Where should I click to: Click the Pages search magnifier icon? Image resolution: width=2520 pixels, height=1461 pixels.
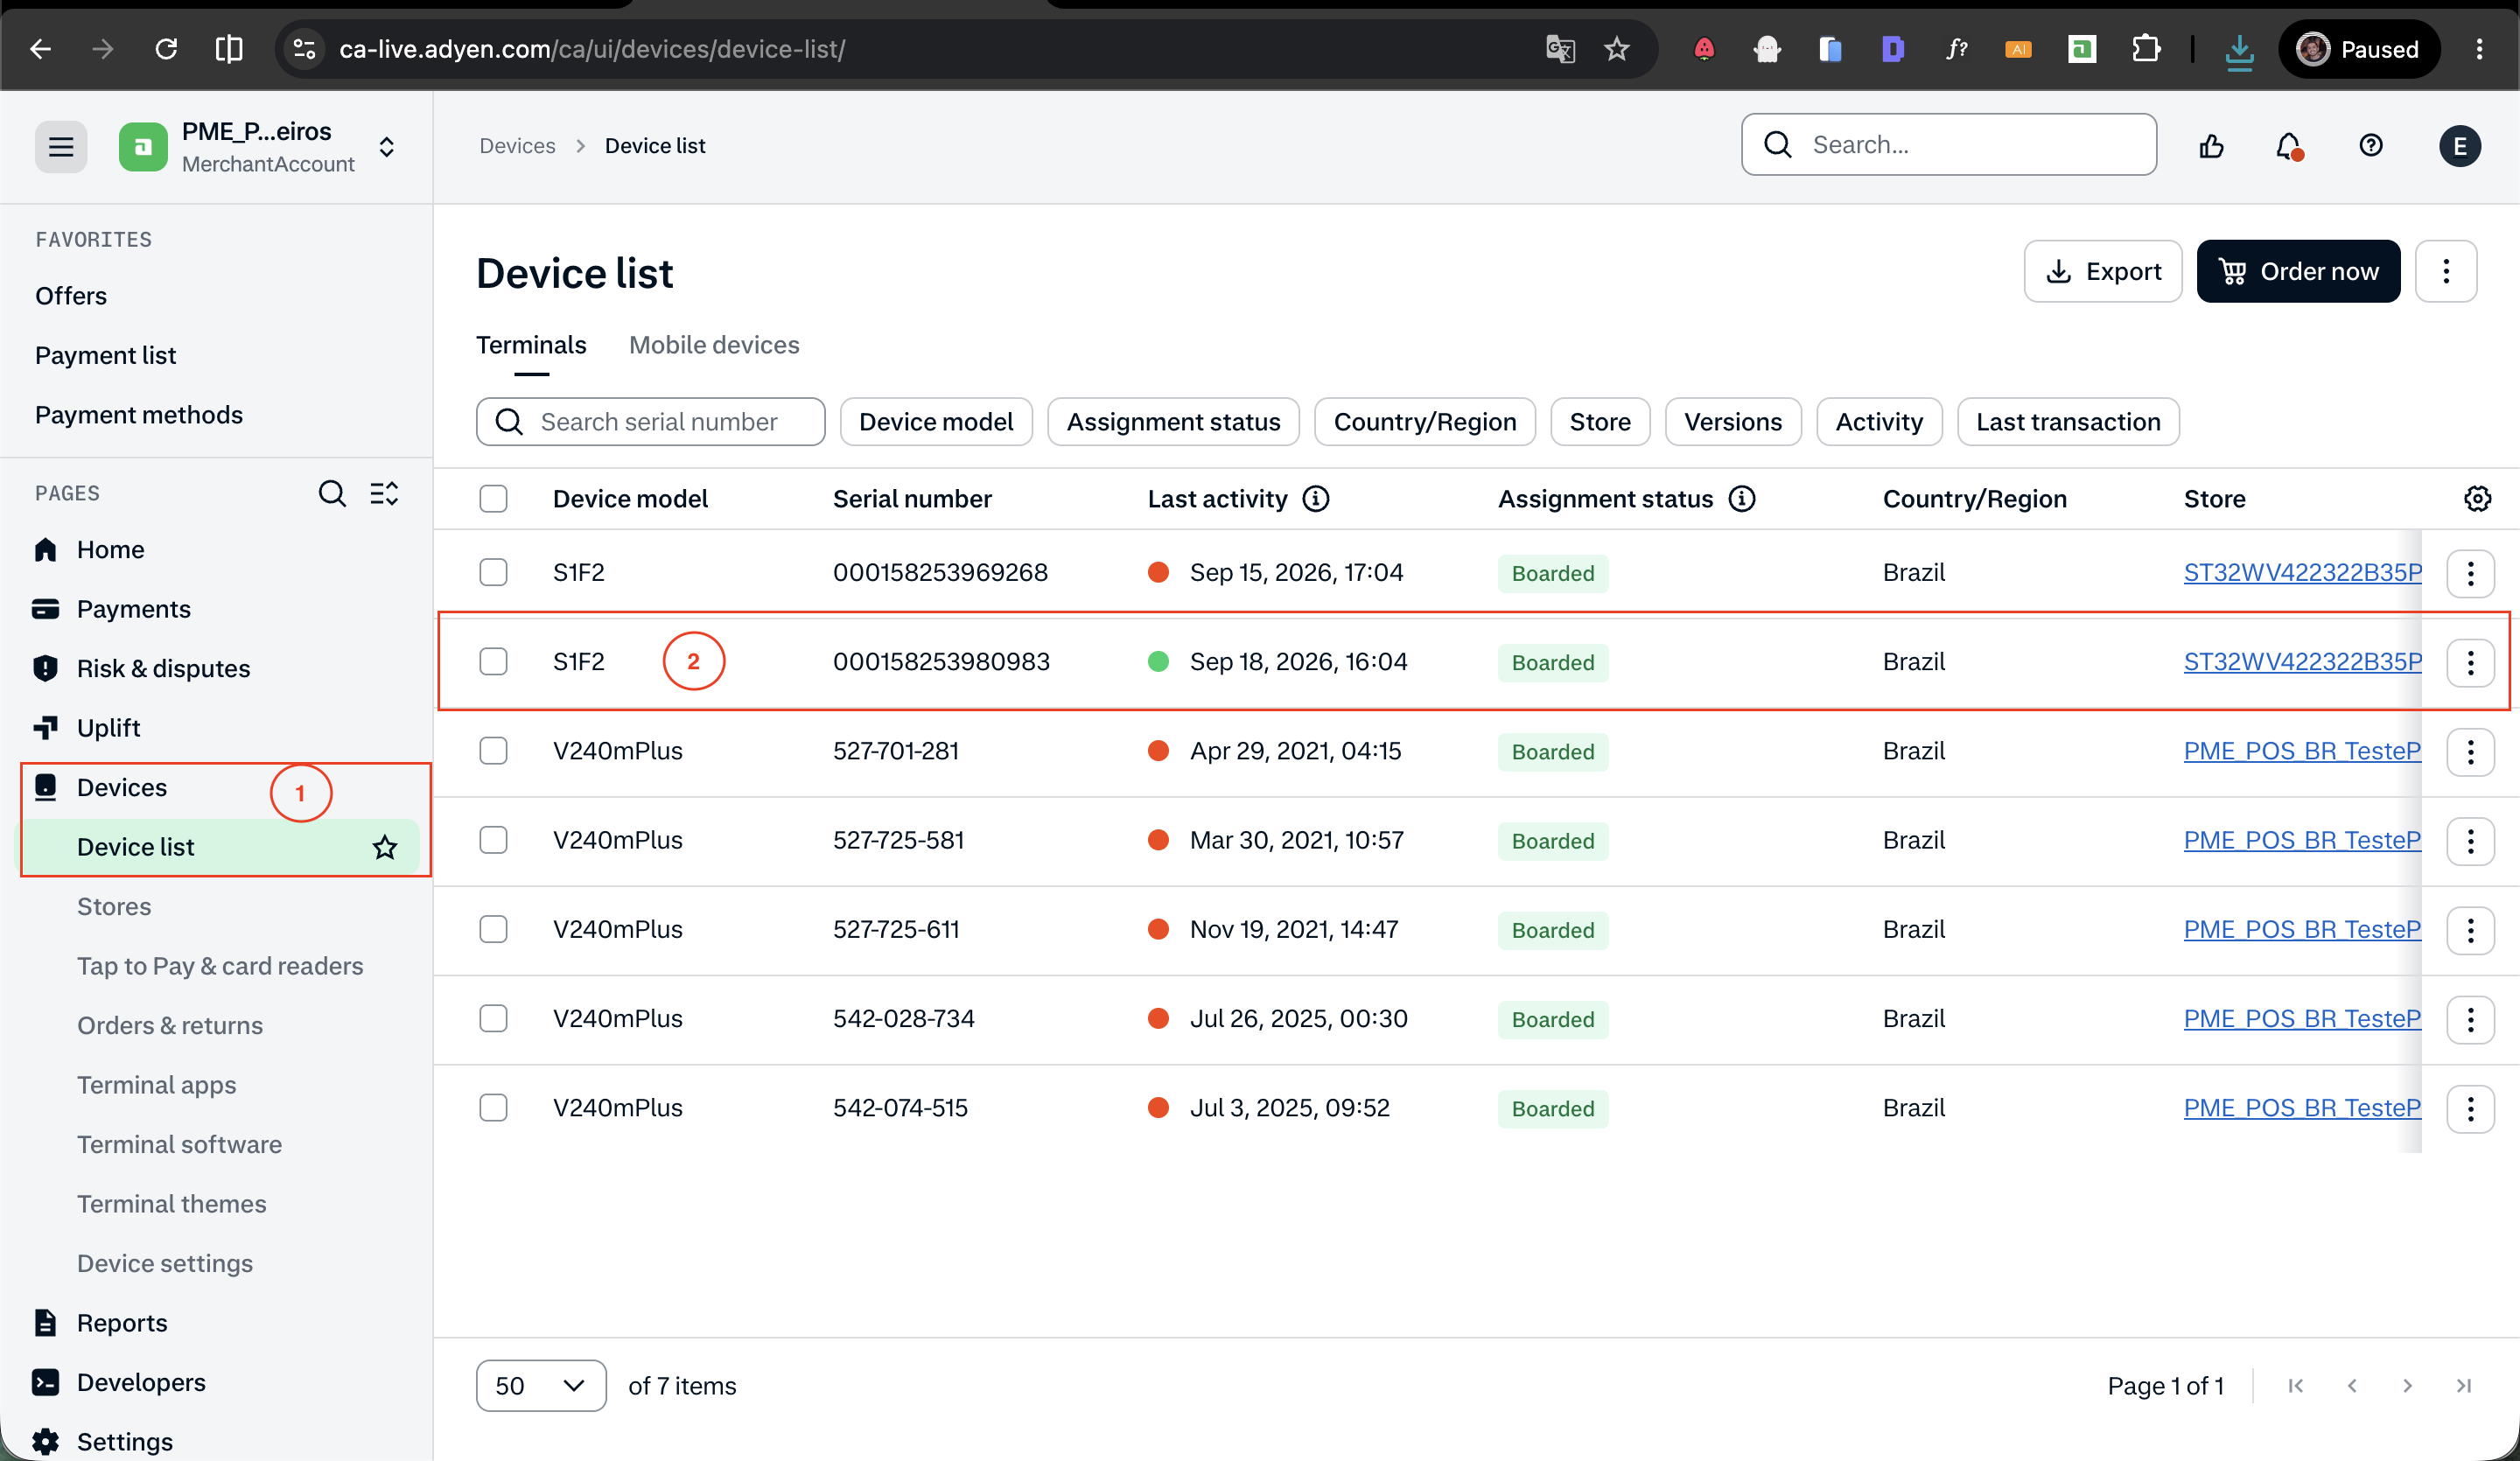332,493
